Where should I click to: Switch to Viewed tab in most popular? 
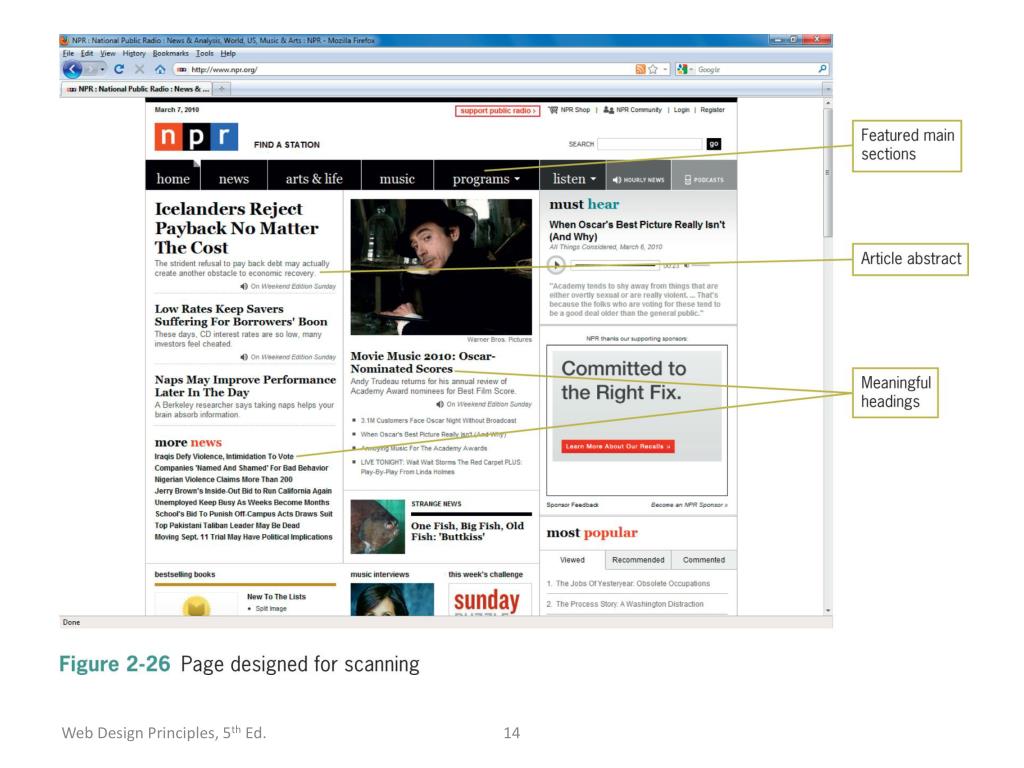pos(572,560)
